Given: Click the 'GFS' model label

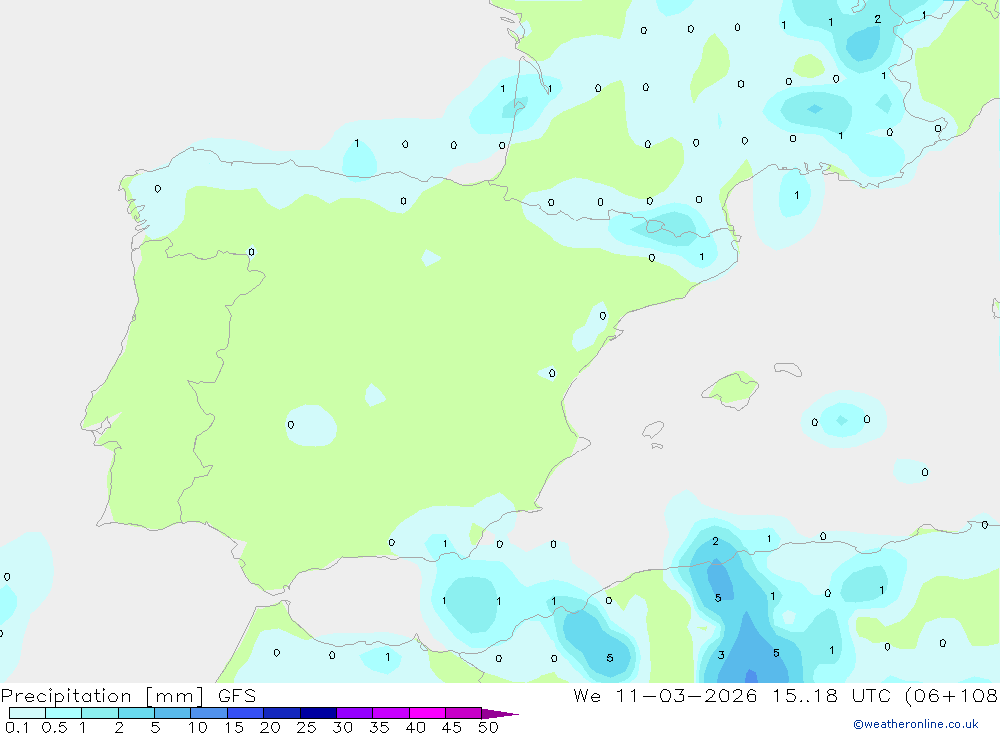Looking at the screenshot, I should 237,696.
